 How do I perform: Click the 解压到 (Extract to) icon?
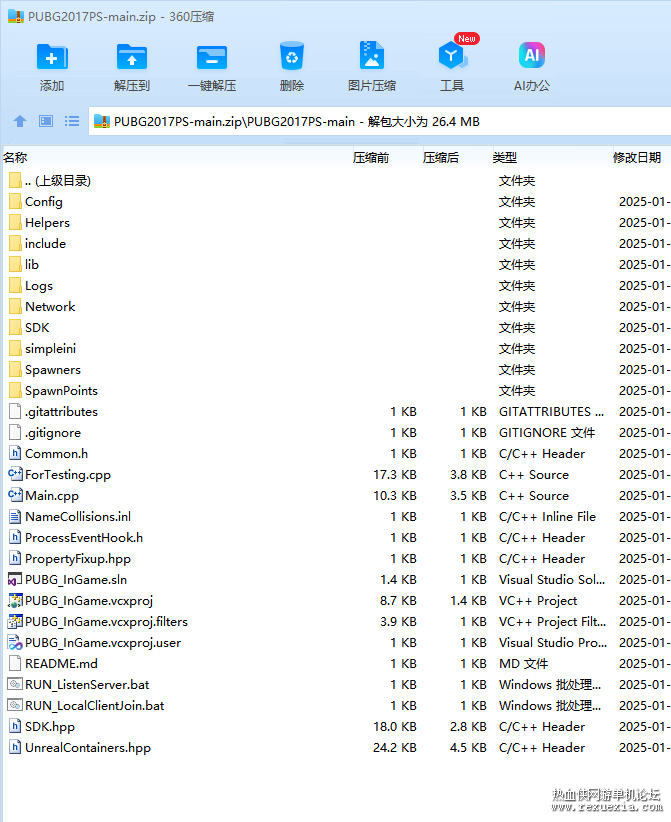(132, 57)
